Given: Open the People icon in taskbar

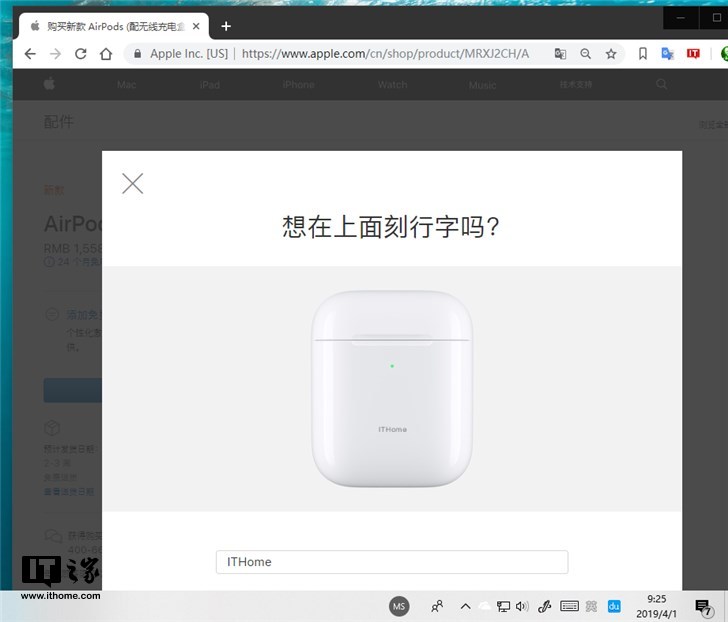Looking at the screenshot, I should click(x=437, y=606).
